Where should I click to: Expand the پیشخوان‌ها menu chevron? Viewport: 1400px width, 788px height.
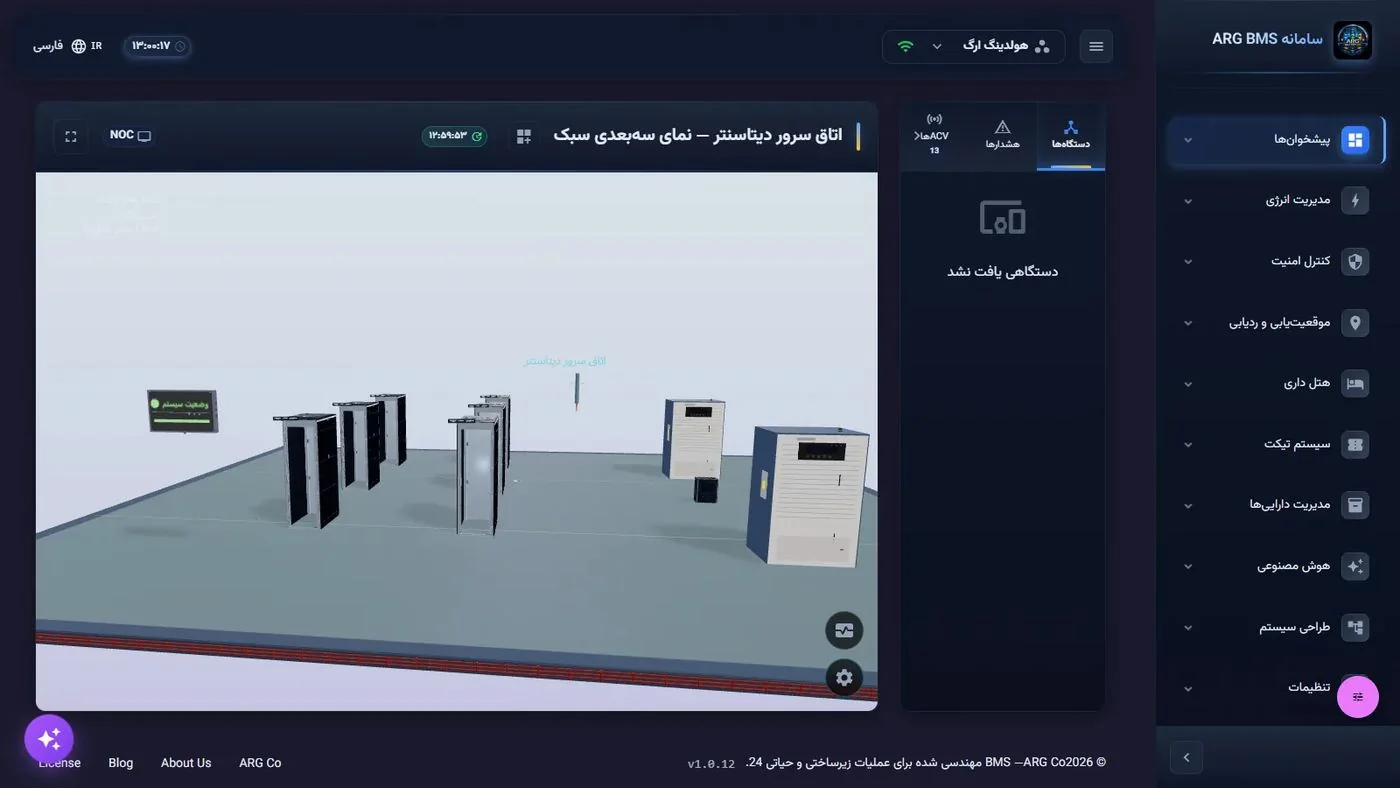click(x=1188, y=140)
